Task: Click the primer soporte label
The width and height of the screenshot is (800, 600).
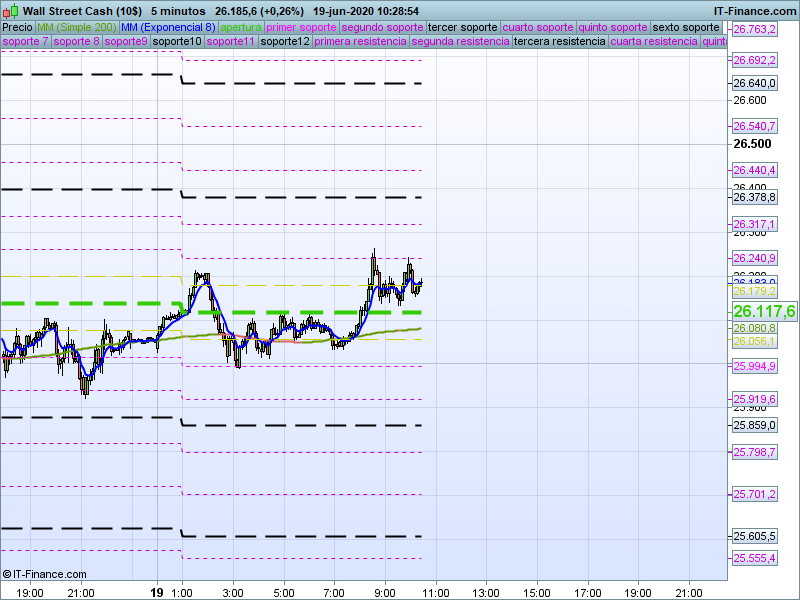Action: point(302,27)
